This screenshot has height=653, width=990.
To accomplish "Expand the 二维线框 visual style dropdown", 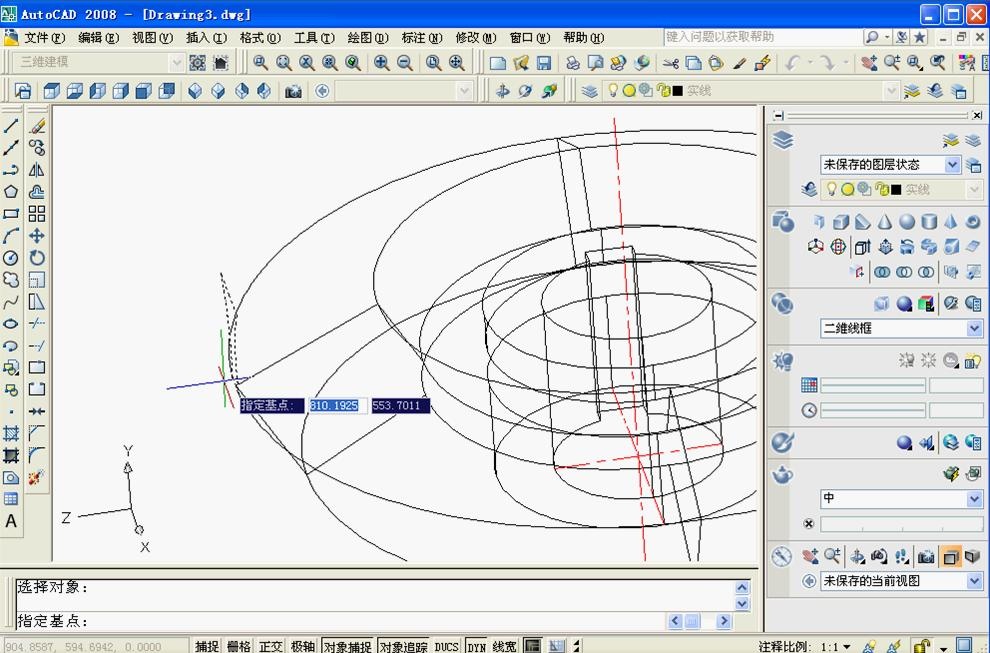I will click(974, 328).
